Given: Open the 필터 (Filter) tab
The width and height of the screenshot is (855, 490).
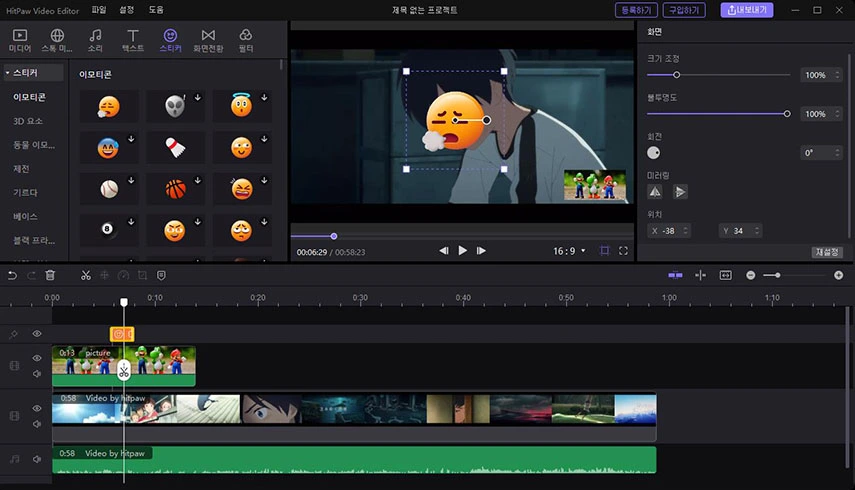Looking at the screenshot, I should (246, 41).
